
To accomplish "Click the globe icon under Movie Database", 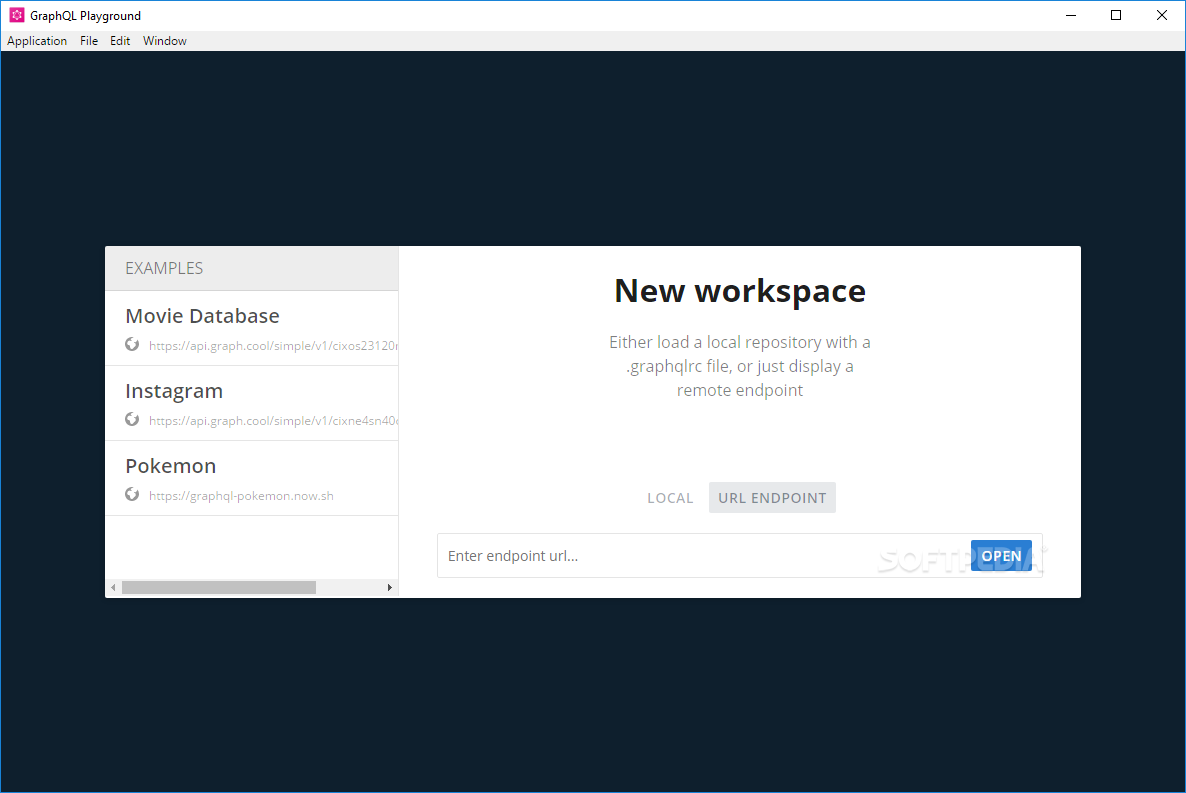I will 132,344.
